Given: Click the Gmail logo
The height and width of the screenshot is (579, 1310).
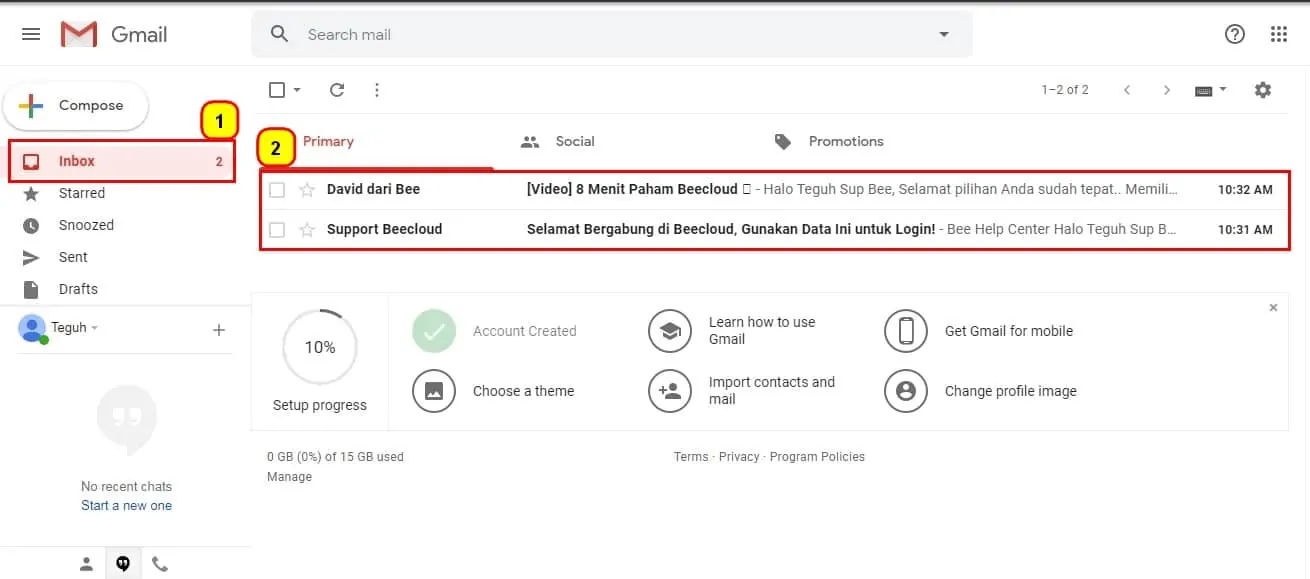Looking at the screenshot, I should click(x=114, y=34).
